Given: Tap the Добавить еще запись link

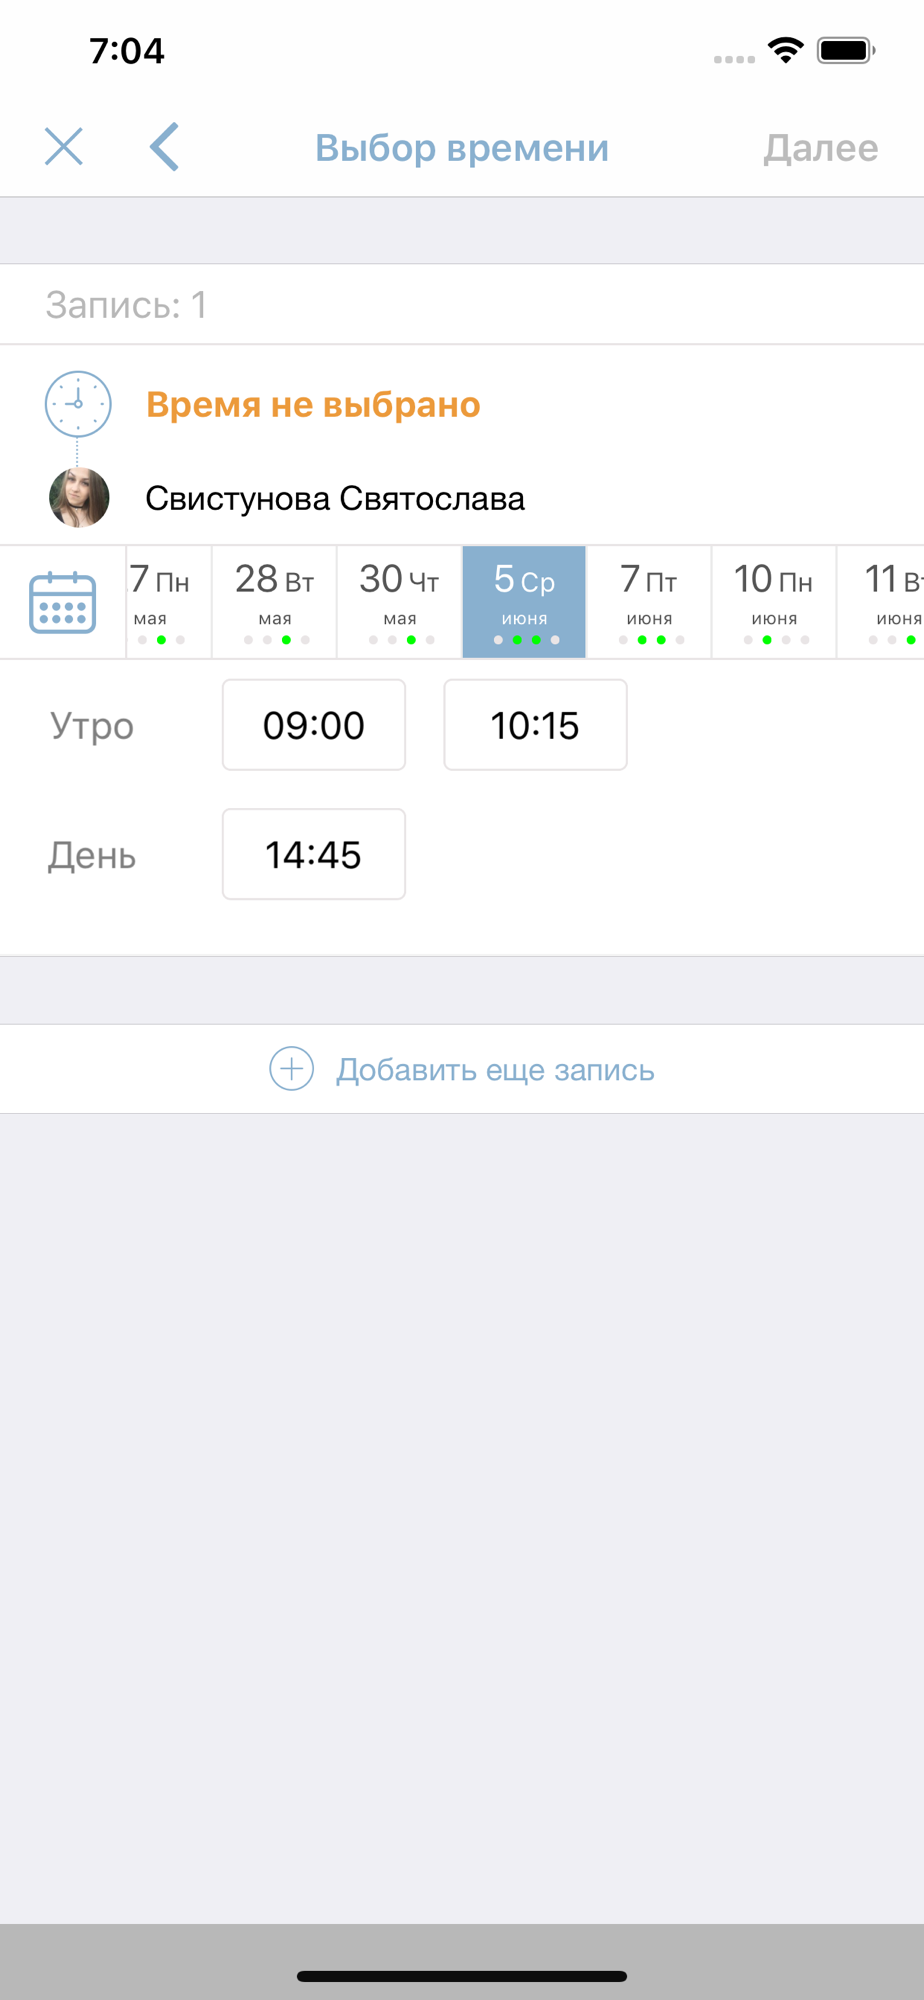Looking at the screenshot, I should click(x=495, y=1070).
